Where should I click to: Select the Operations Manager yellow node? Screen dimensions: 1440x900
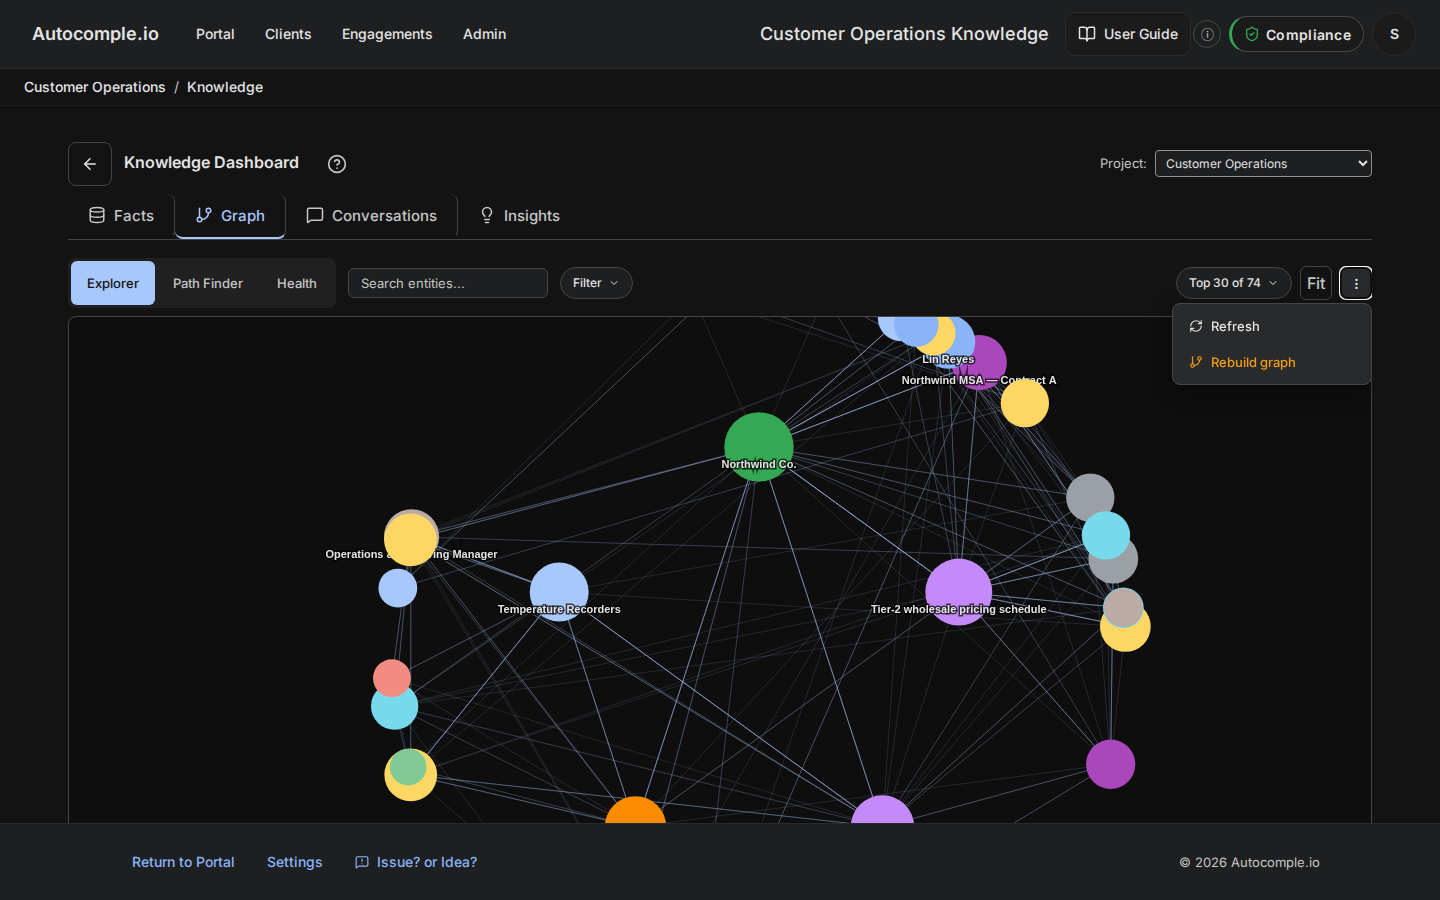[x=411, y=540]
